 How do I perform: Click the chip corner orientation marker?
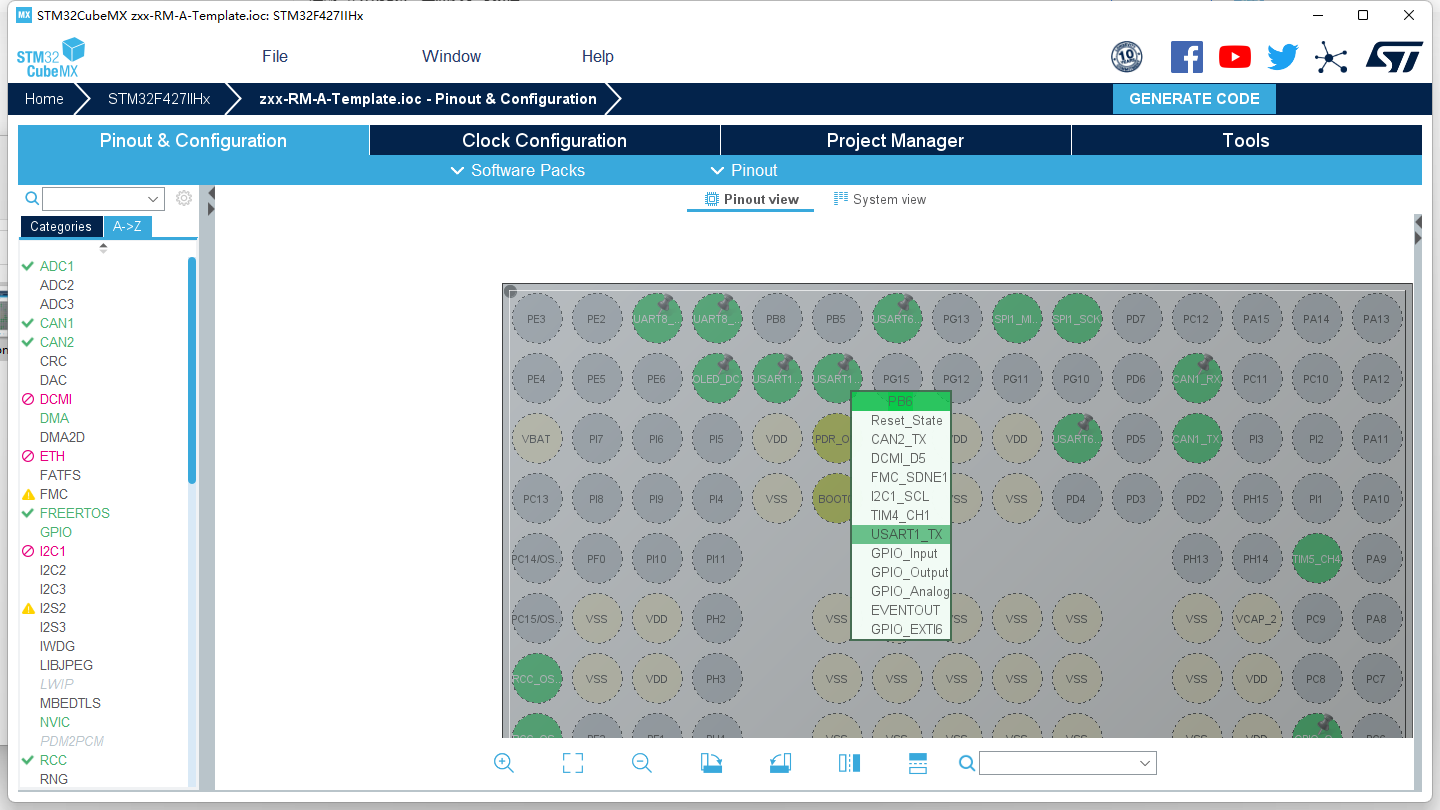tap(510, 292)
